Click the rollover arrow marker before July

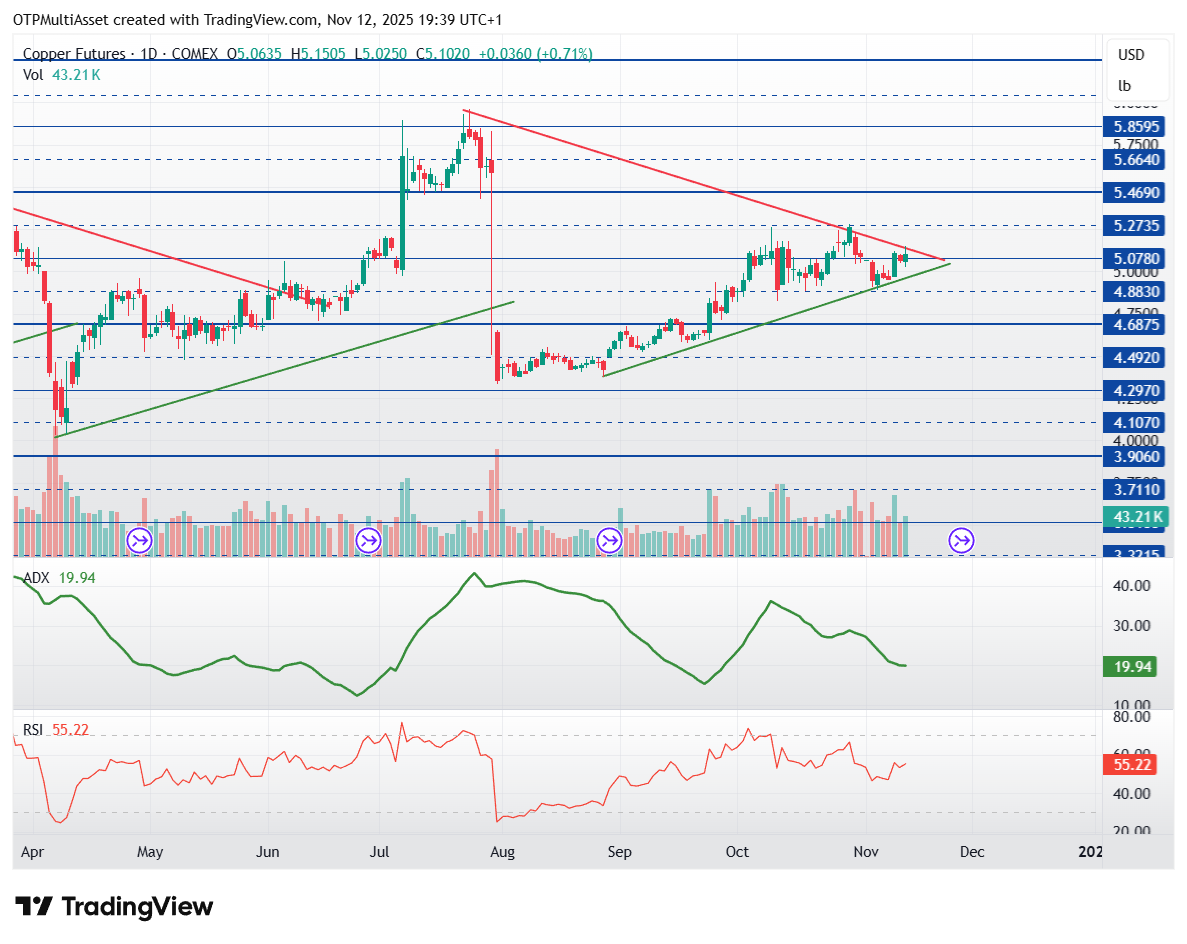coord(369,541)
